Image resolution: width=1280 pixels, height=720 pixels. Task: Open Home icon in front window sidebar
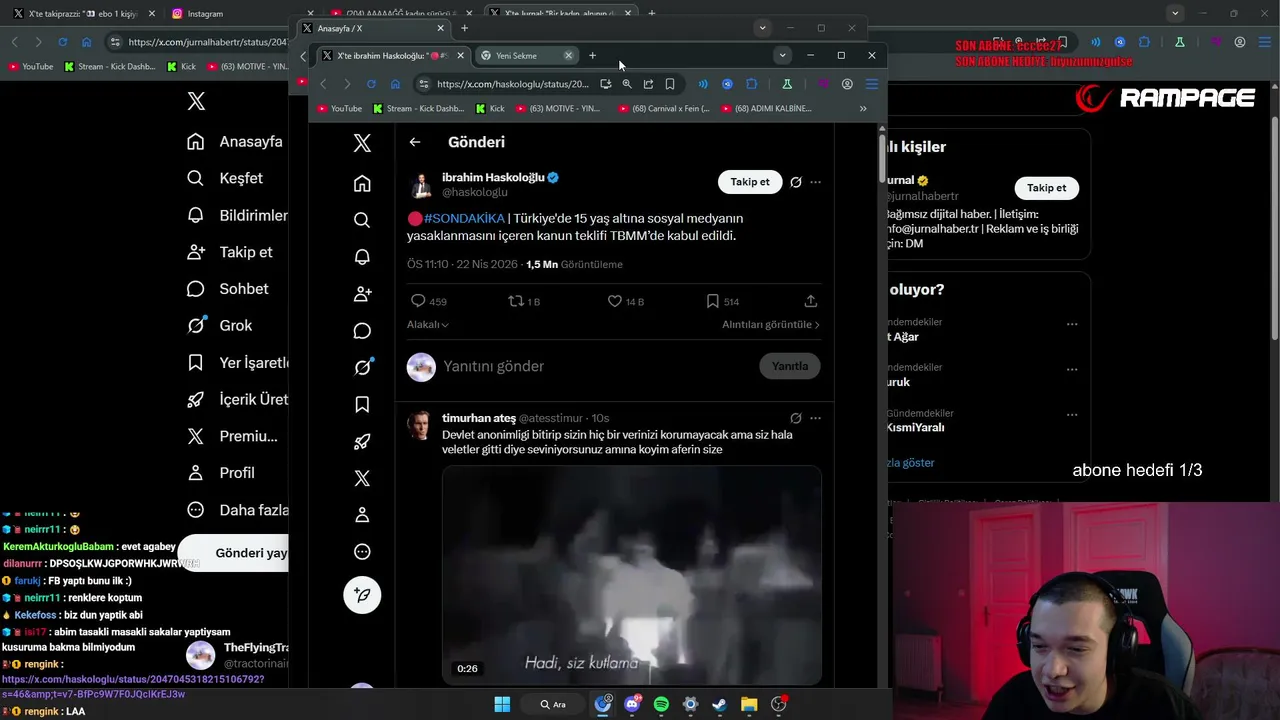(362, 183)
